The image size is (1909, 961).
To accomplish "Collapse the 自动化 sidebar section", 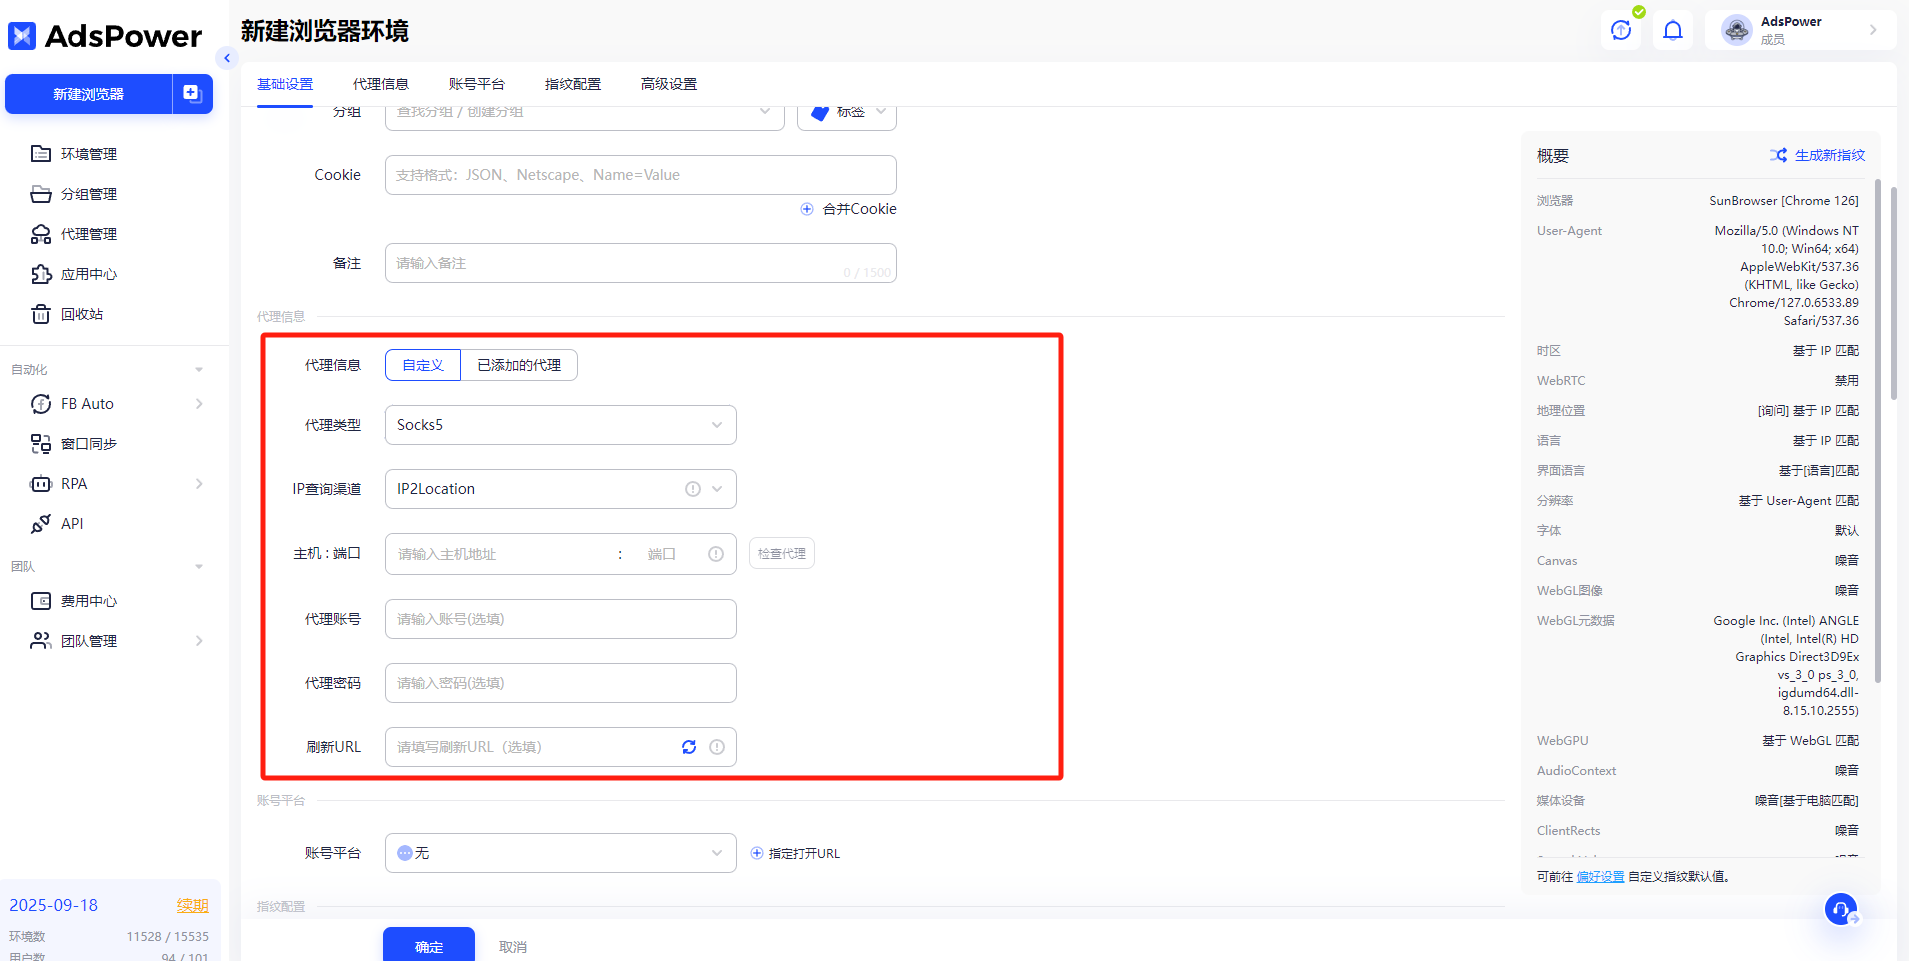I will click(199, 370).
